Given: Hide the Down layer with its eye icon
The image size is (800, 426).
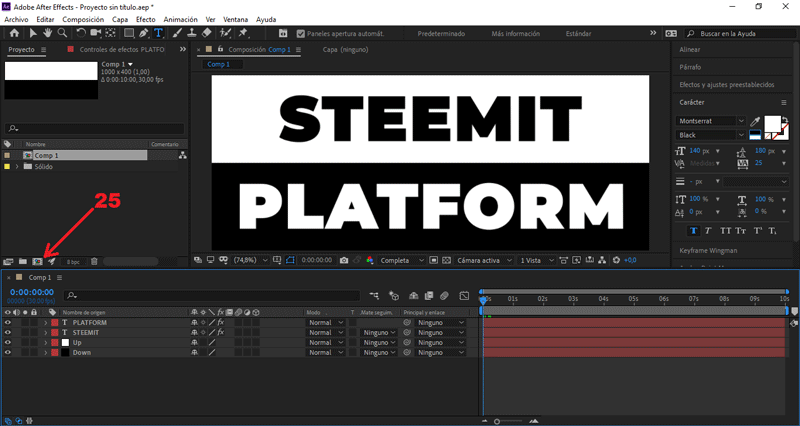Looking at the screenshot, I should pos(8,353).
